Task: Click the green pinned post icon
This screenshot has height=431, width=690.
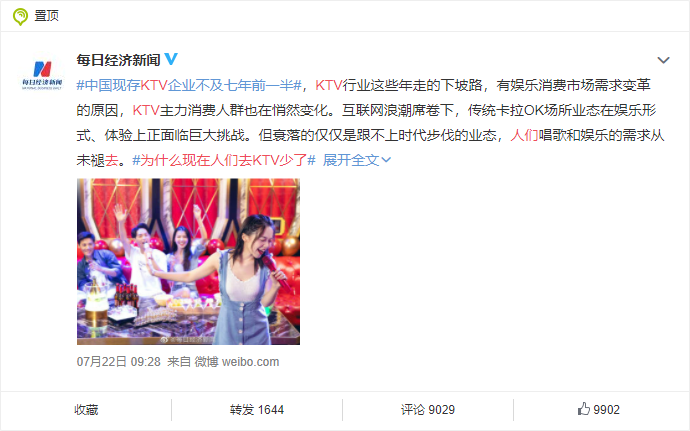Action: pos(20,17)
